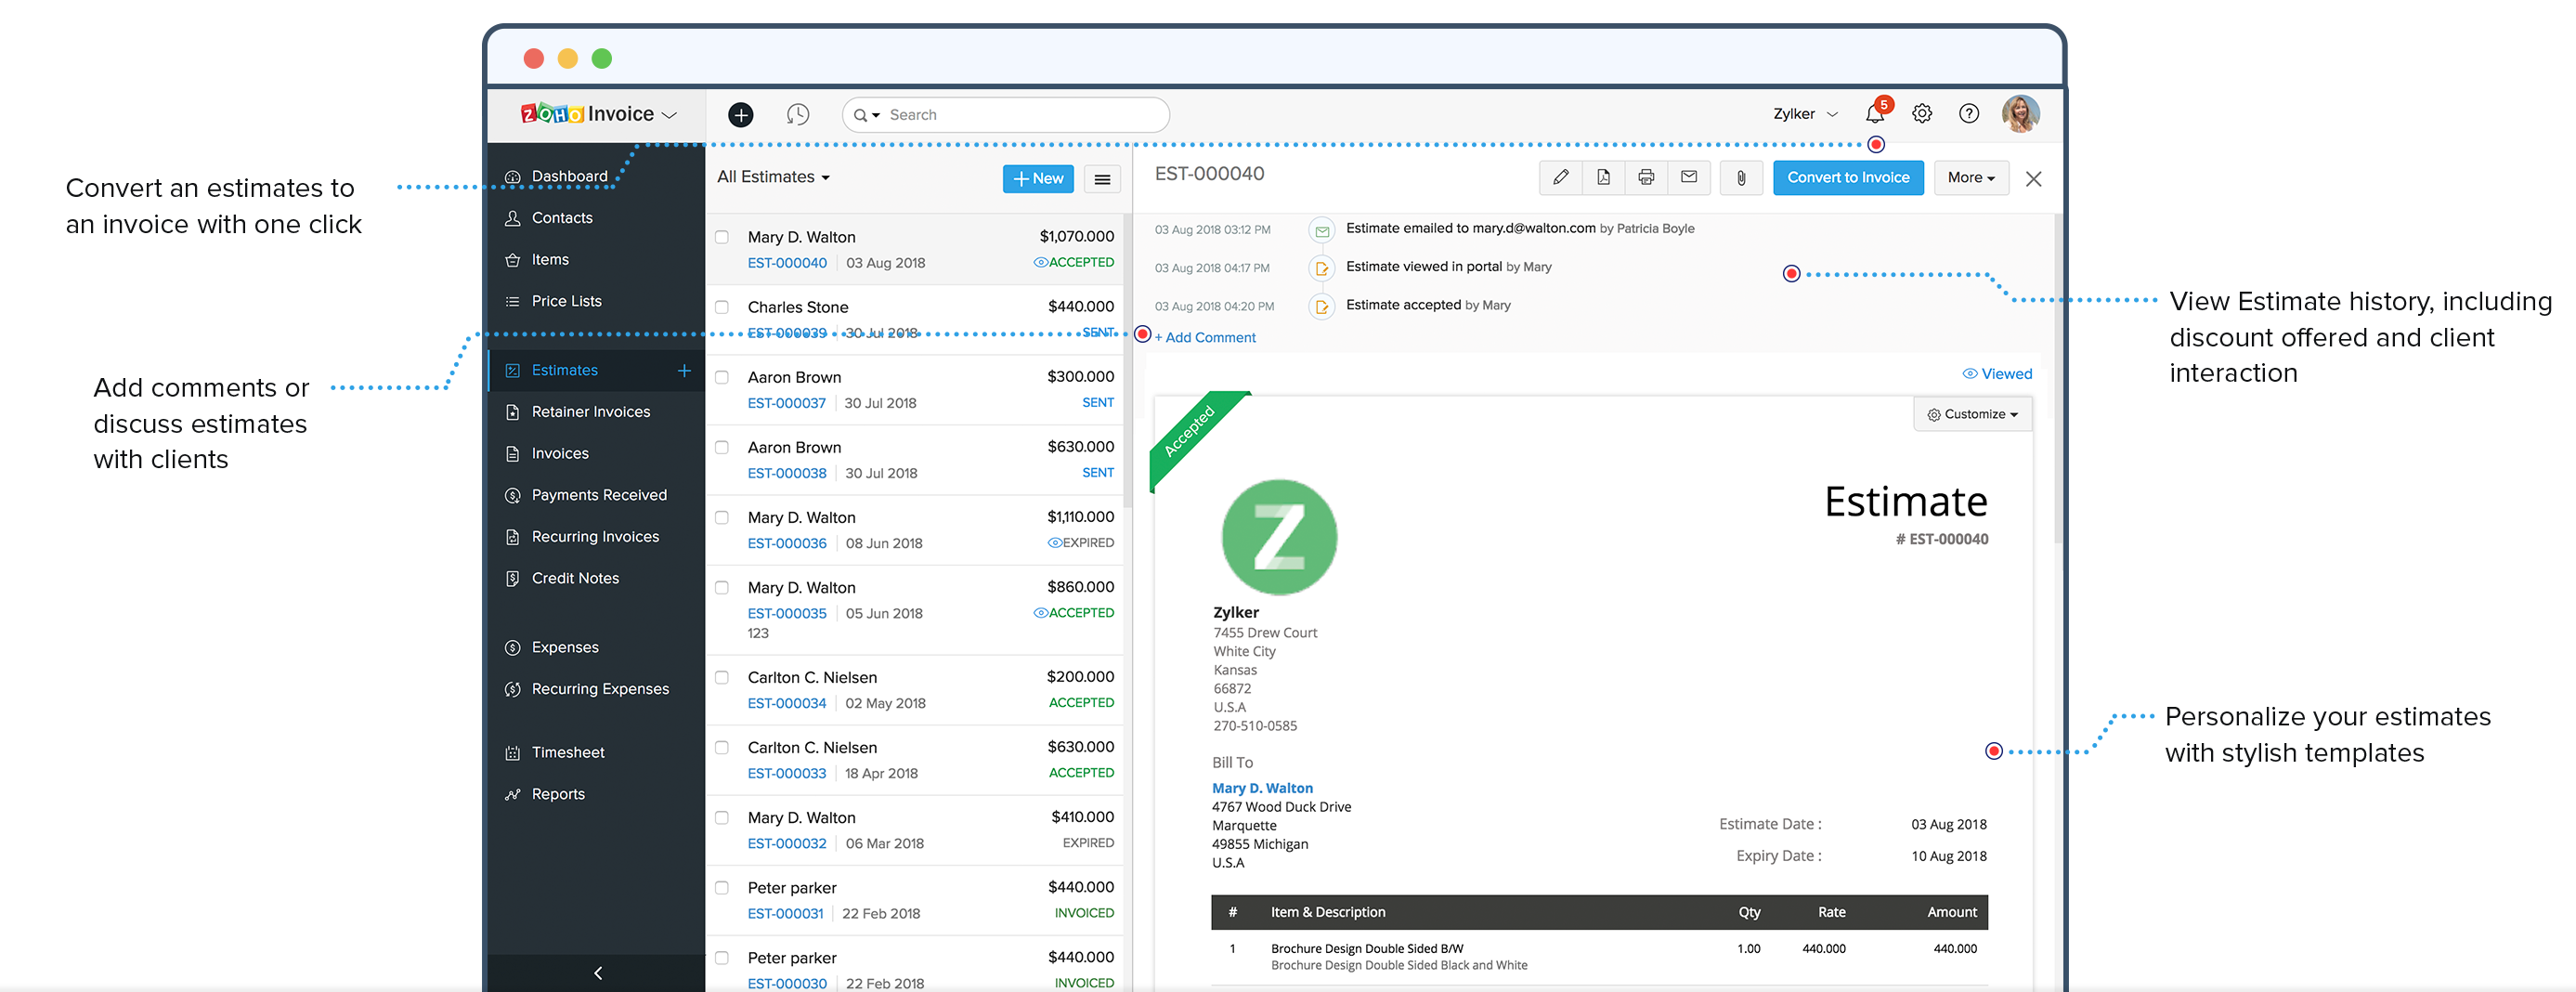2576x992 pixels.
Task: Click the print estimate icon
Action: 1646,178
